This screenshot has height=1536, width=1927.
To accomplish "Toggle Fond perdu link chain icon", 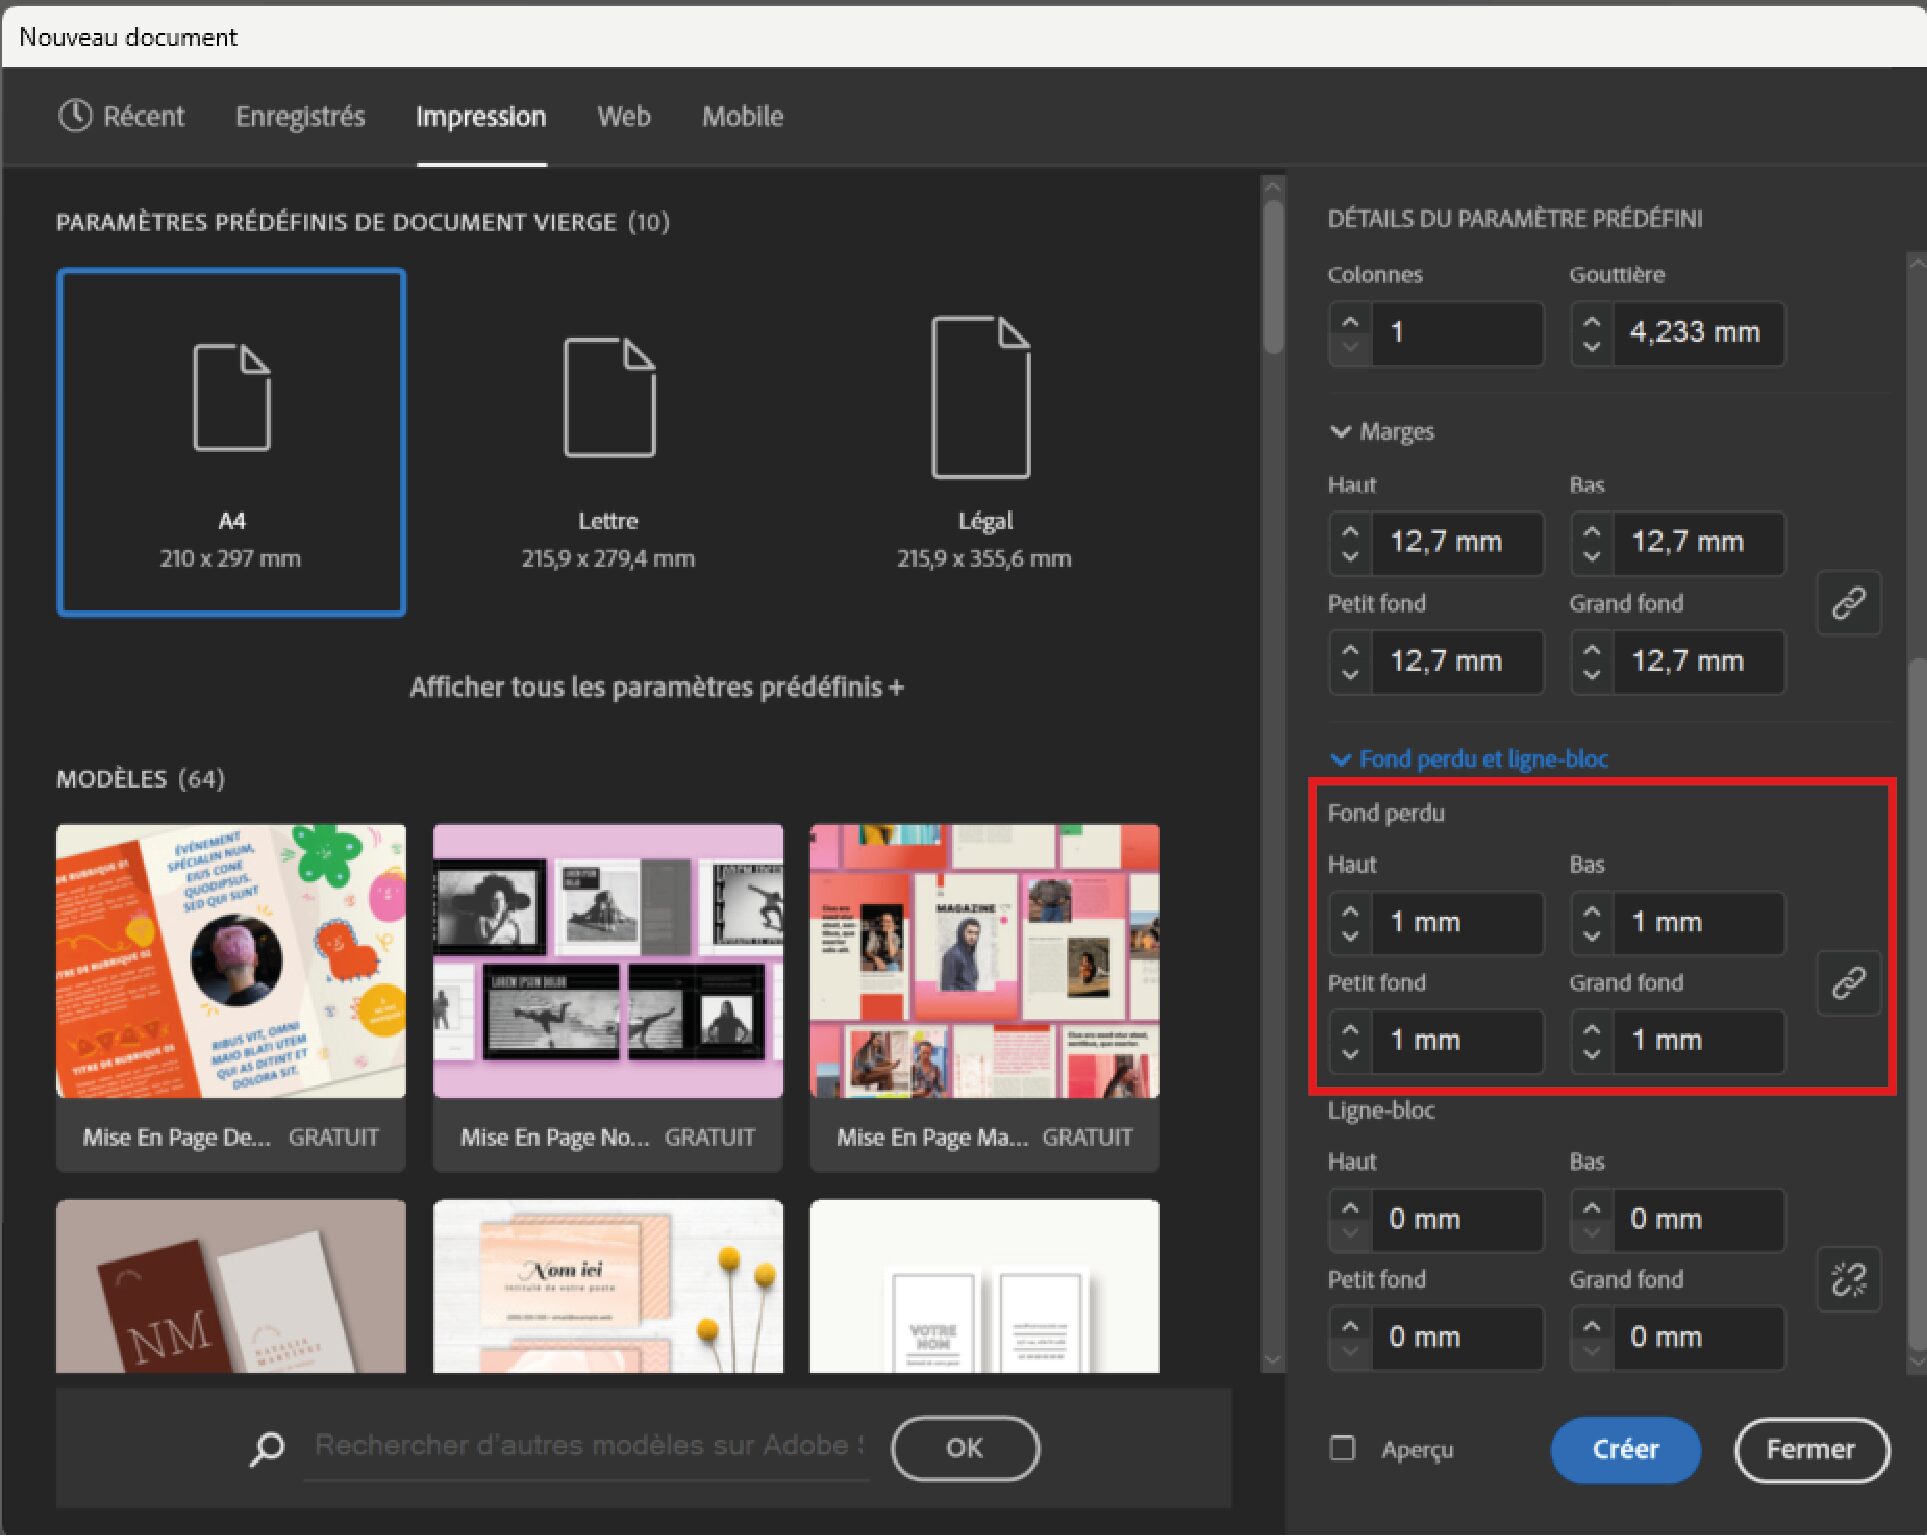I will [1848, 983].
